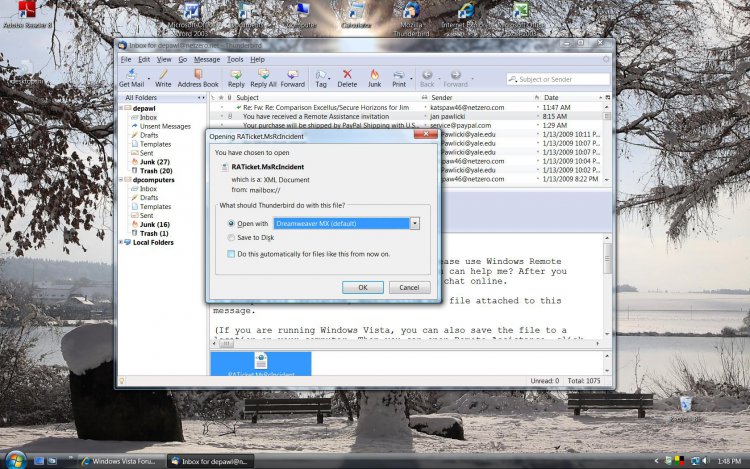The height and width of the screenshot is (469, 750).
Task: Open the column picker in message list header
Action: pos(607,98)
